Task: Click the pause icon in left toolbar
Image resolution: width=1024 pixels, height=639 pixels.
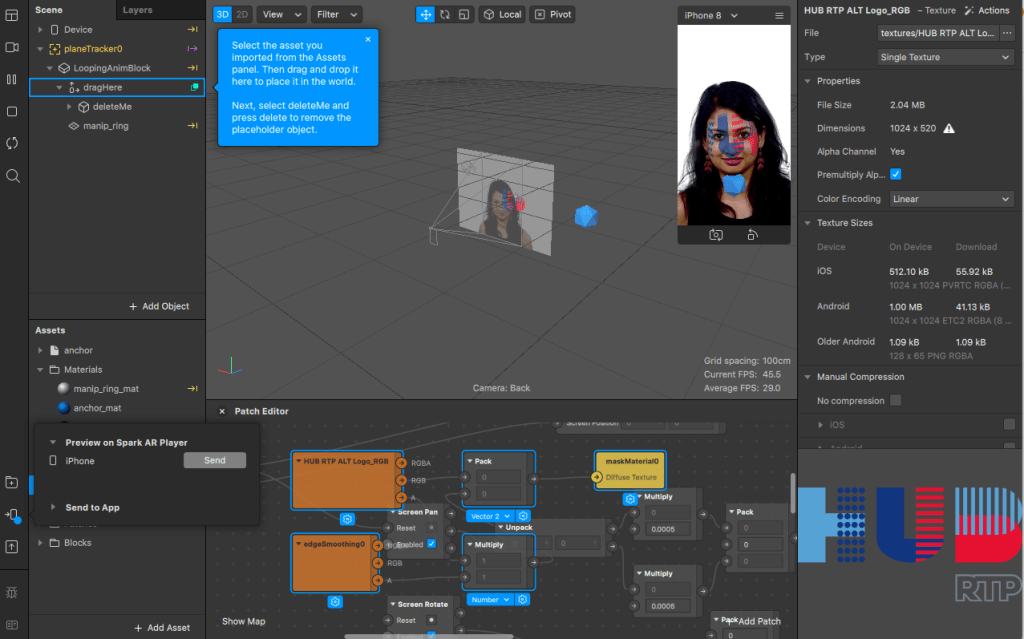Action: [12, 79]
